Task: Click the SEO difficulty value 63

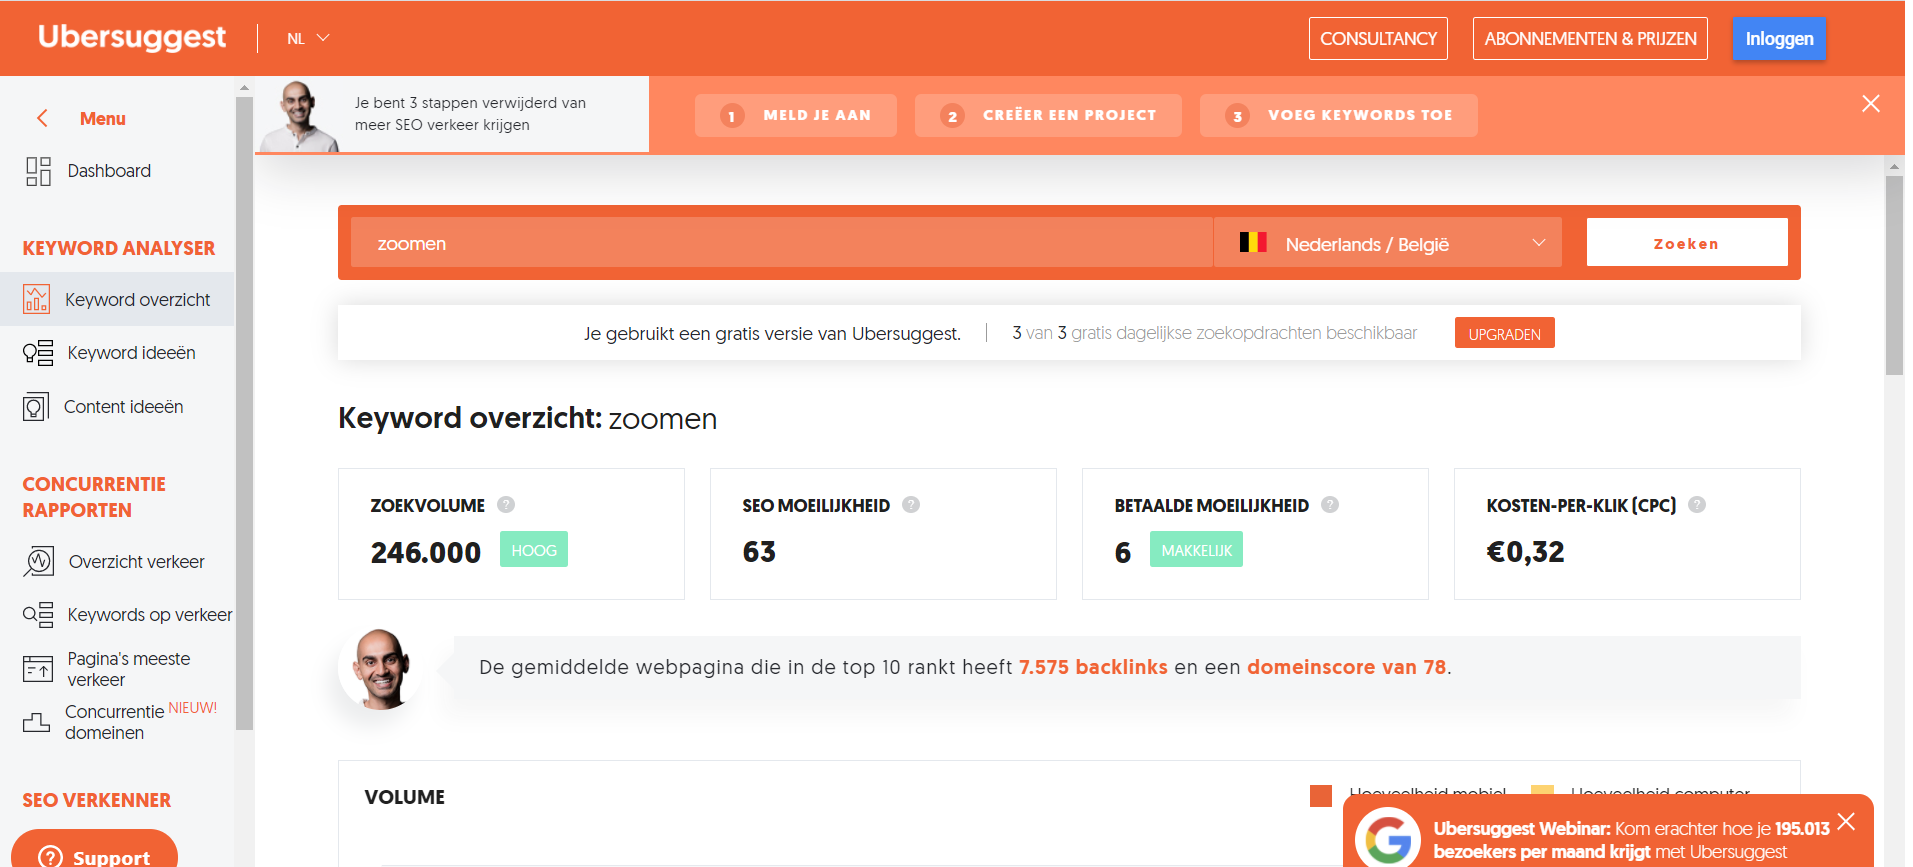Action: point(759,552)
